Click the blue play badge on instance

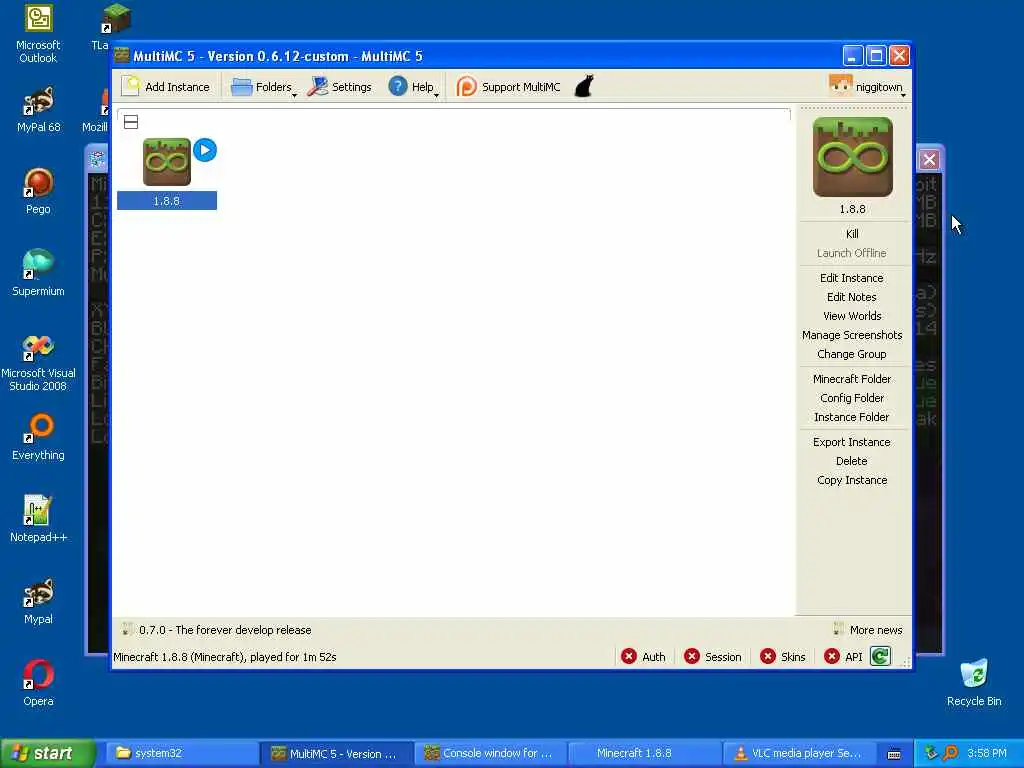pos(205,150)
